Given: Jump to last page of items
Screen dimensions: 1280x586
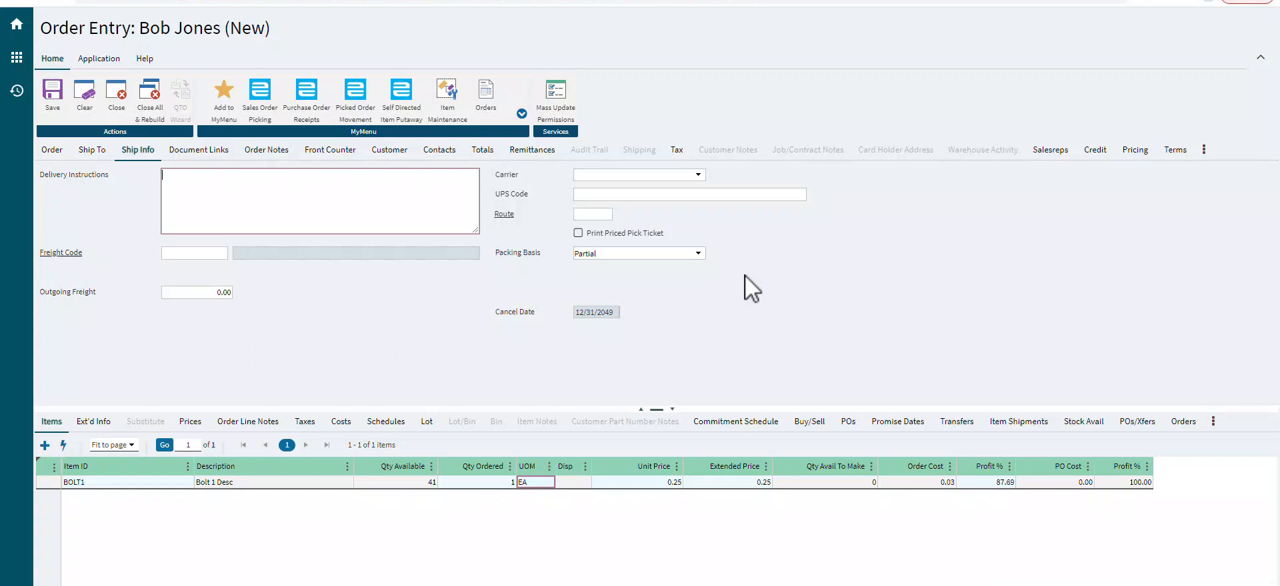Looking at the screenshot, I should [327, 445].
